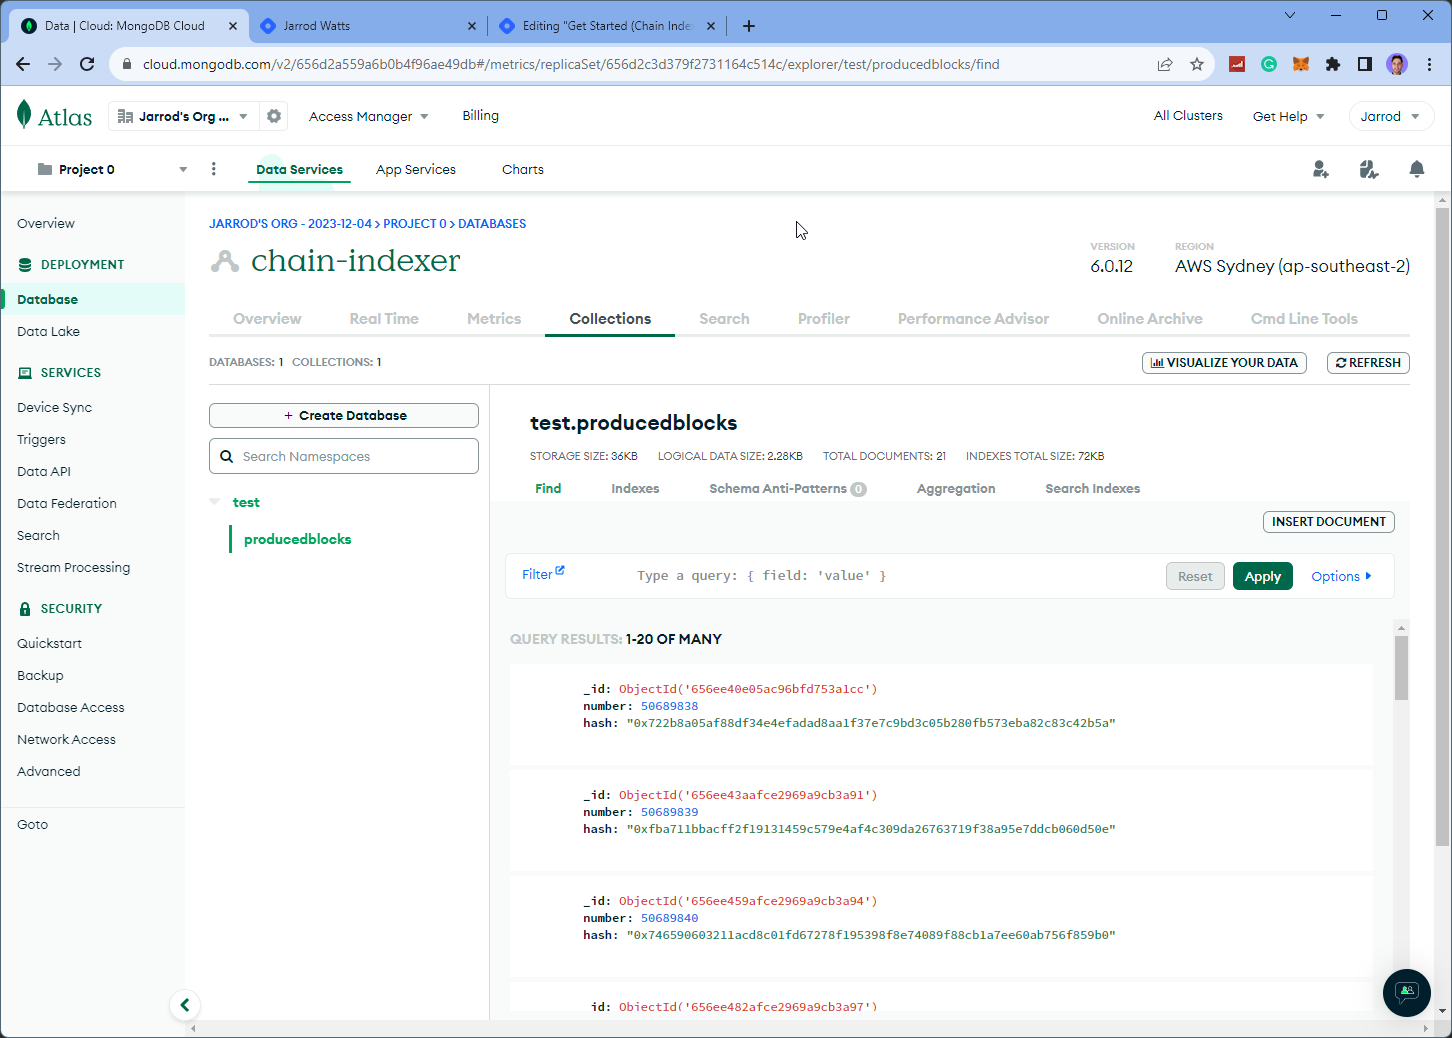Click the Apply button
The height and width of the screenshot is (1038, 1452).
[1263, 576]
